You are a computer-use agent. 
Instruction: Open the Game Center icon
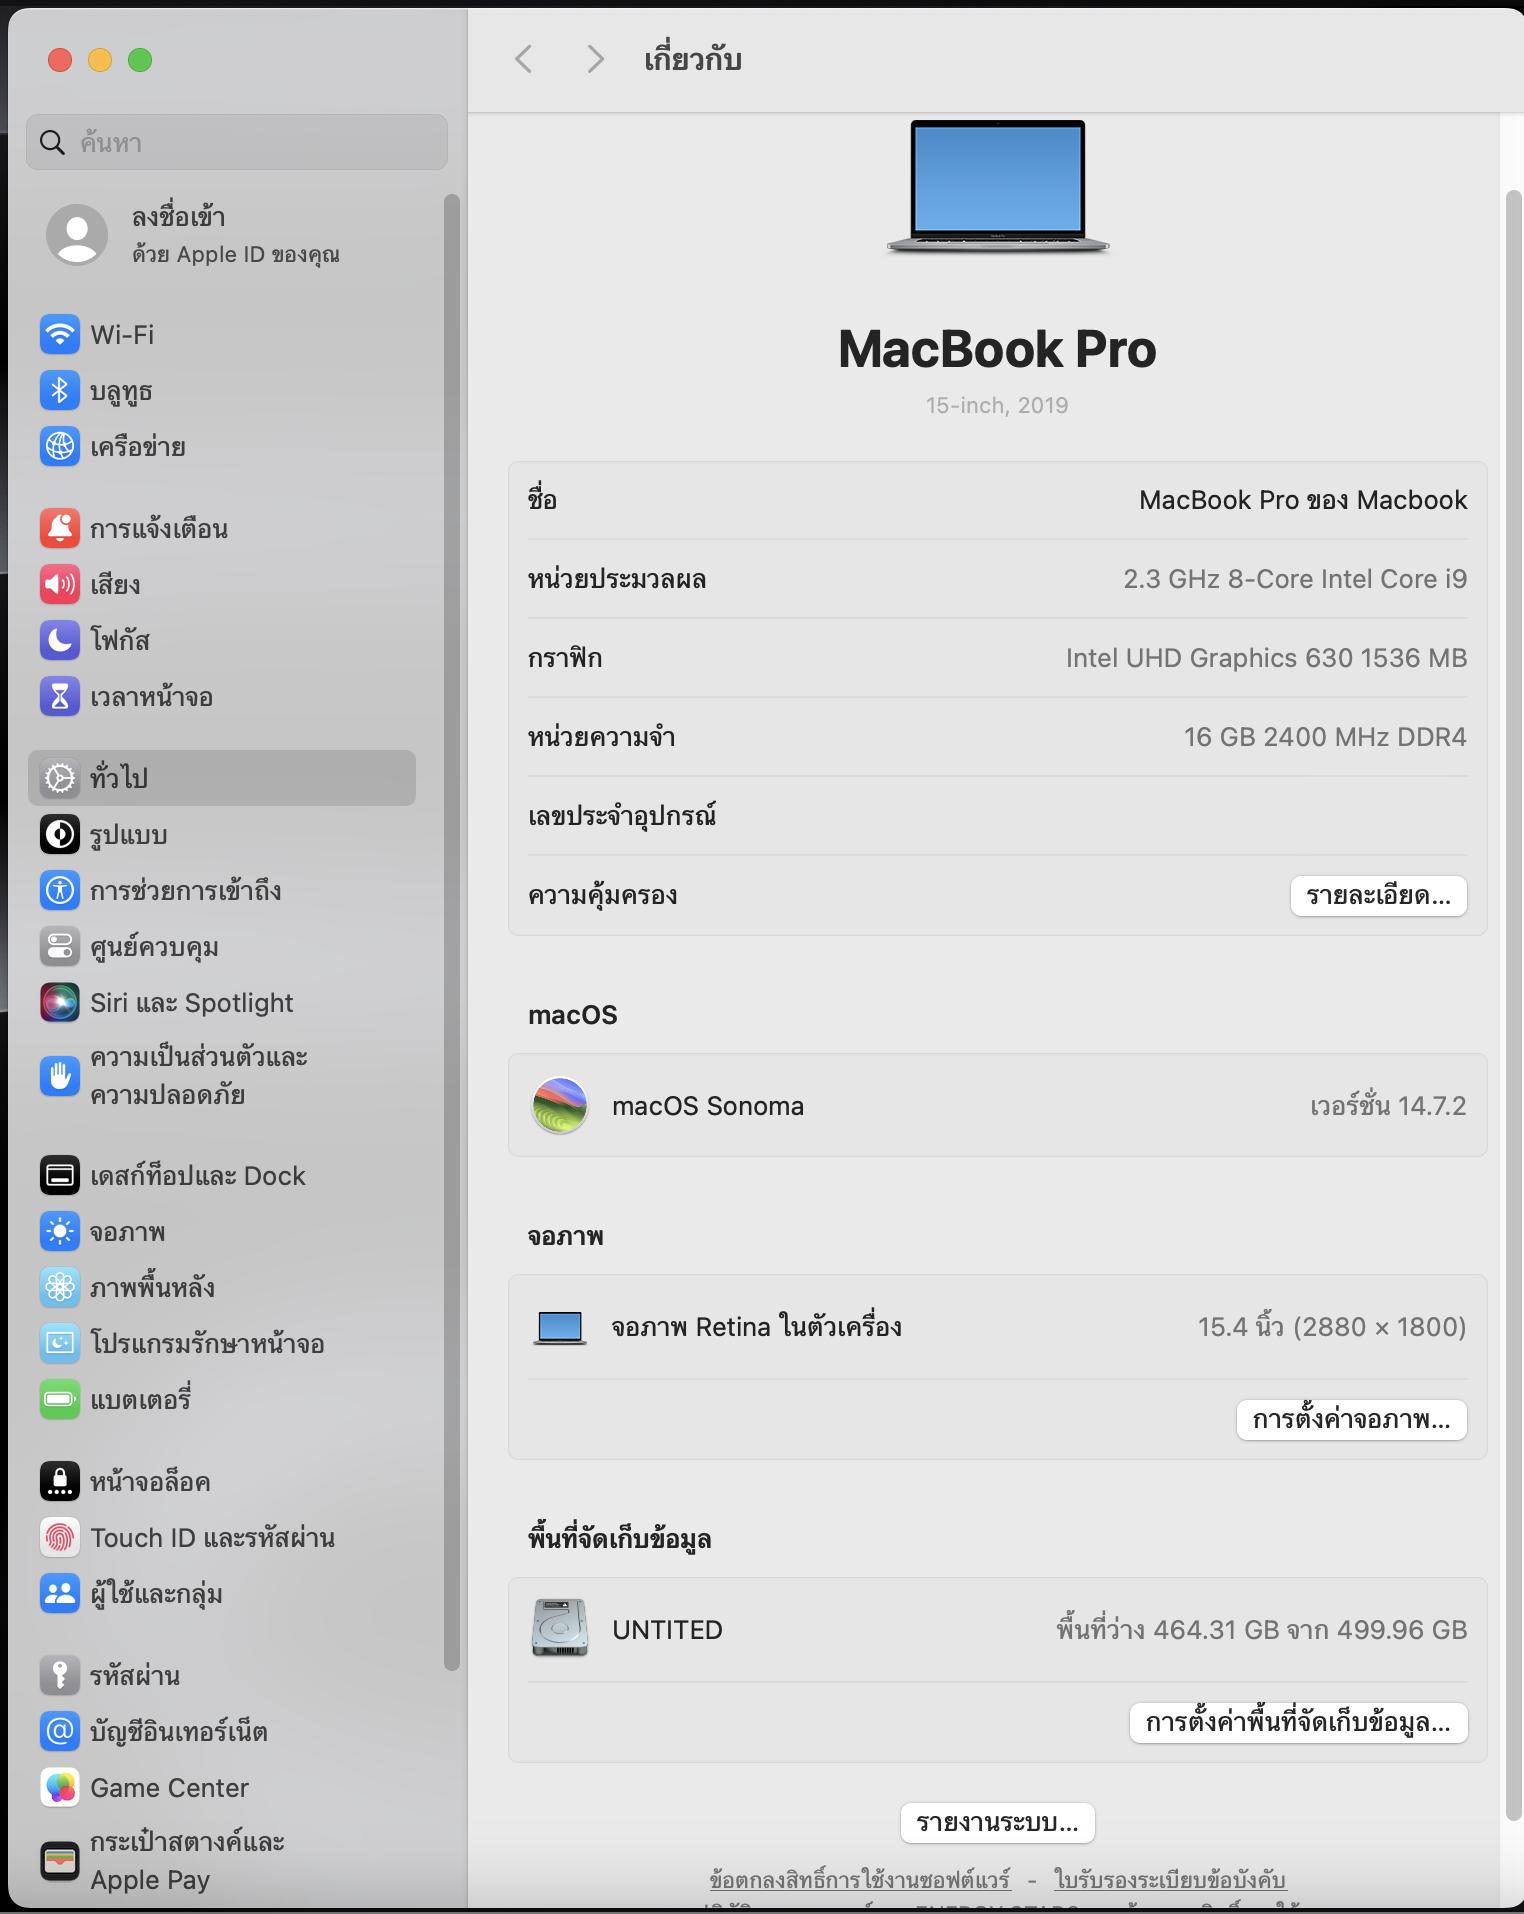pos(60,1787)
